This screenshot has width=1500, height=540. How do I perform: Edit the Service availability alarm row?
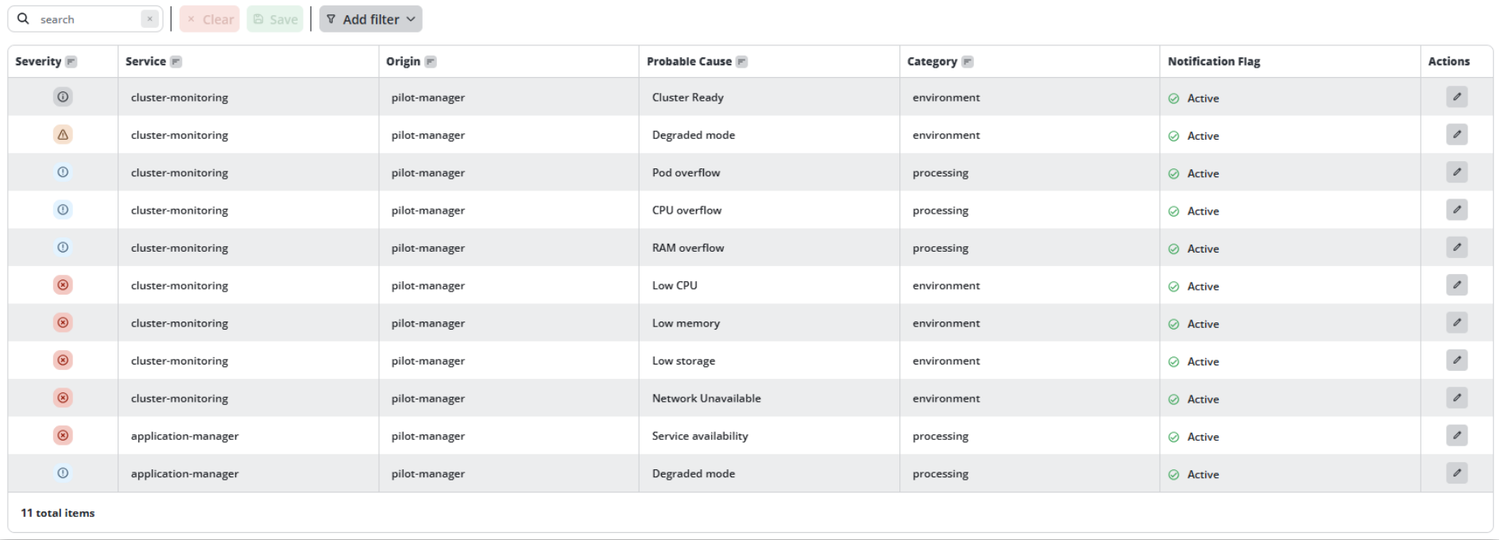pos(1456,435)
